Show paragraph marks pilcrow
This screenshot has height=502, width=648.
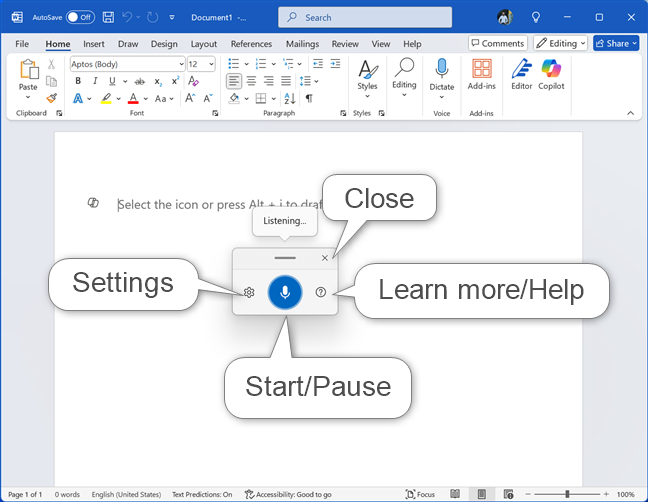point(309,98)
